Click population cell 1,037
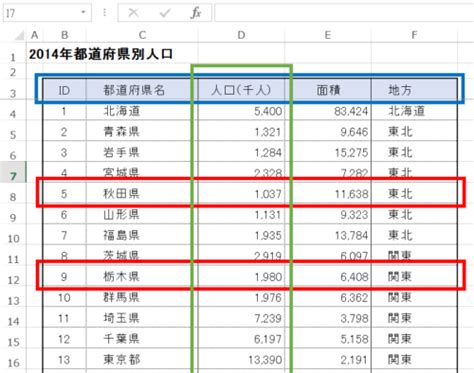The height and width of the screenshot is (373, 474). coord(241,194)
